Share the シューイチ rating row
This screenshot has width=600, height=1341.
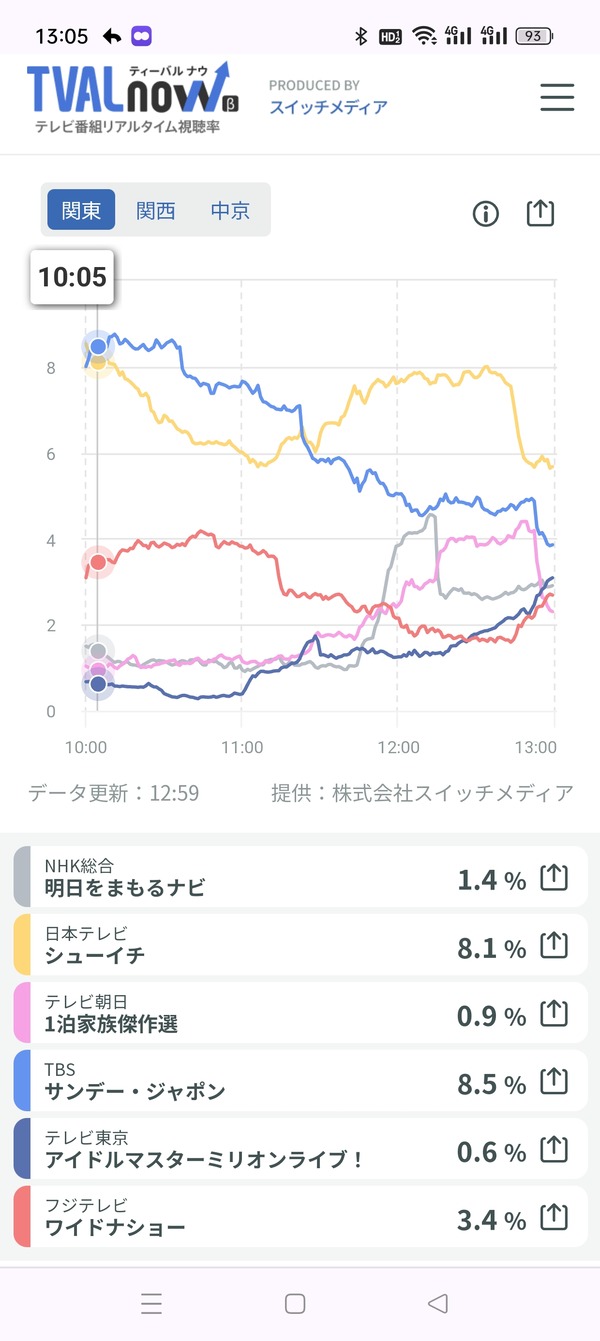point(554,946)
